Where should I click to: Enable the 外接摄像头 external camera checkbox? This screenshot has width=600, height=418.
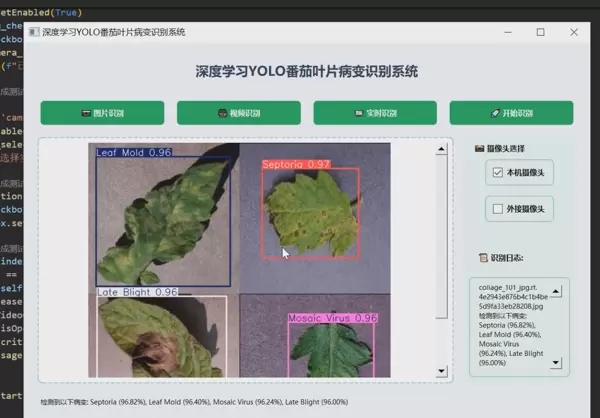point(498,209)
